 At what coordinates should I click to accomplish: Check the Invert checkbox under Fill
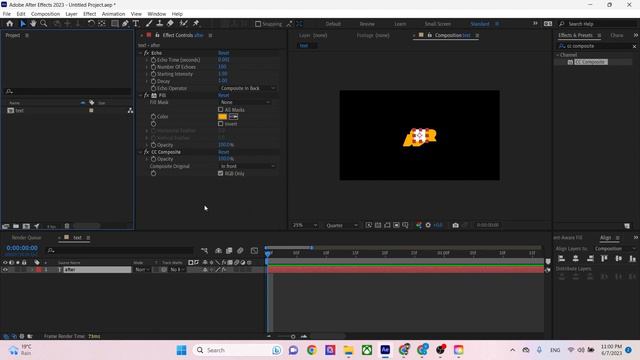click(x=220, y=124)
